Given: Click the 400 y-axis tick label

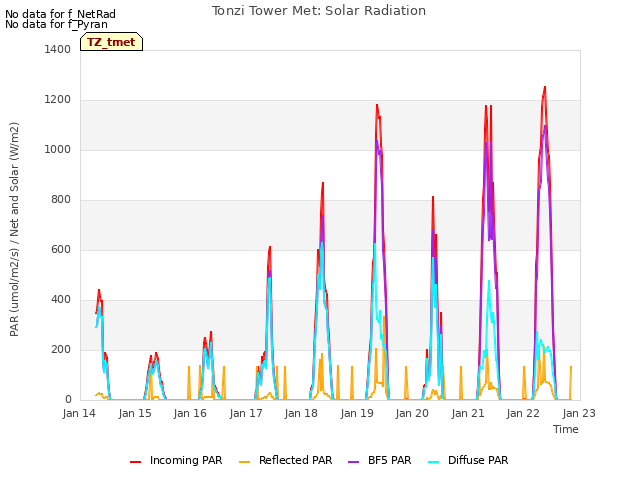Looking at the screenshot, I should click(x=61, y=300).
